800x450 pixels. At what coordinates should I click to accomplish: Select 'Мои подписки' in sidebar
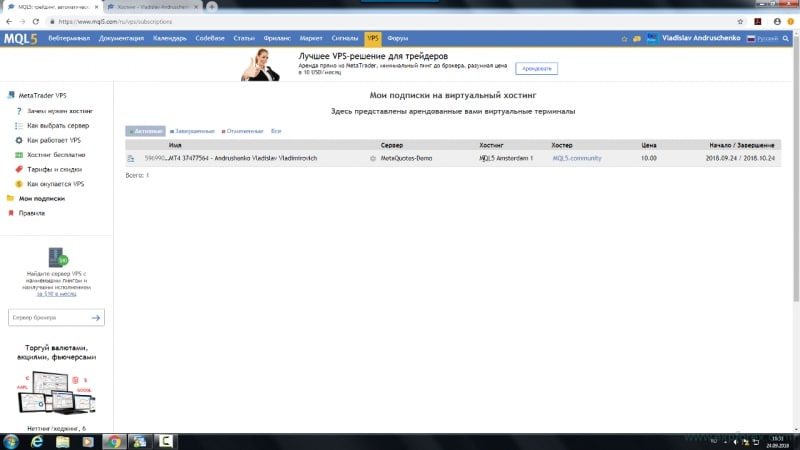coord(42,198)
